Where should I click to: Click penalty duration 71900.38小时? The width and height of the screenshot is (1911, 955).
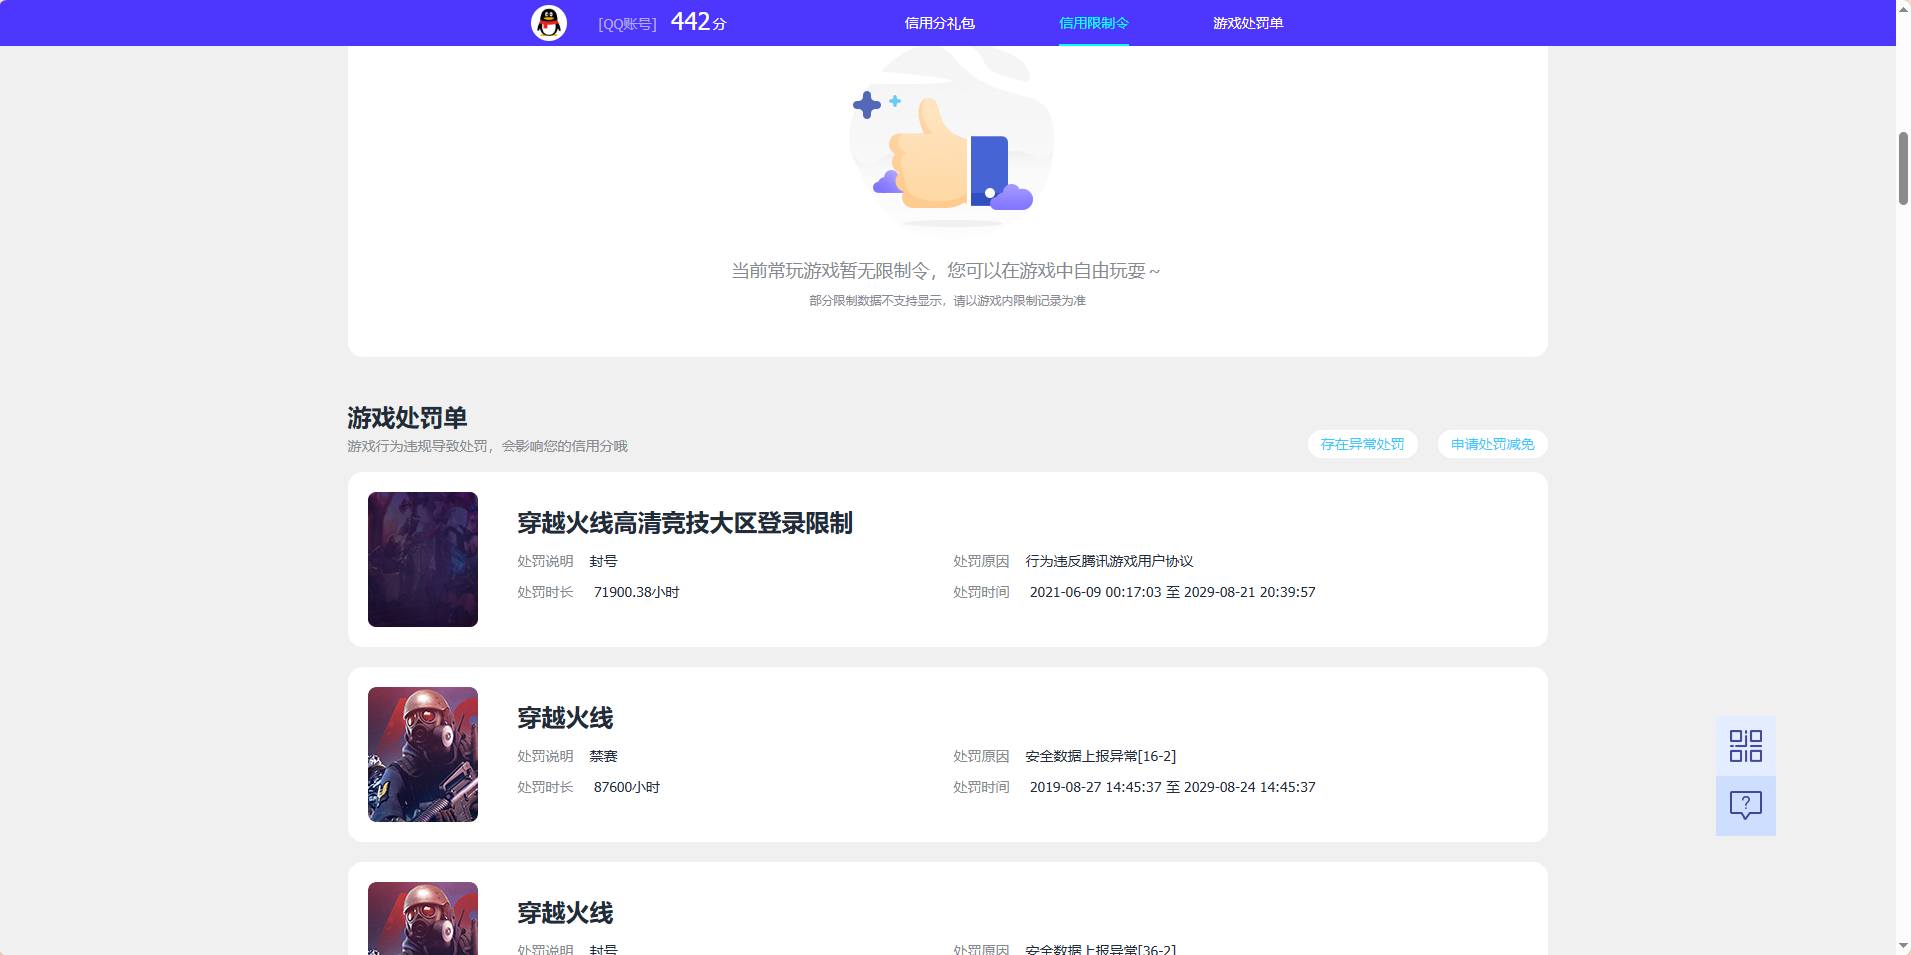tap(636, 592)
